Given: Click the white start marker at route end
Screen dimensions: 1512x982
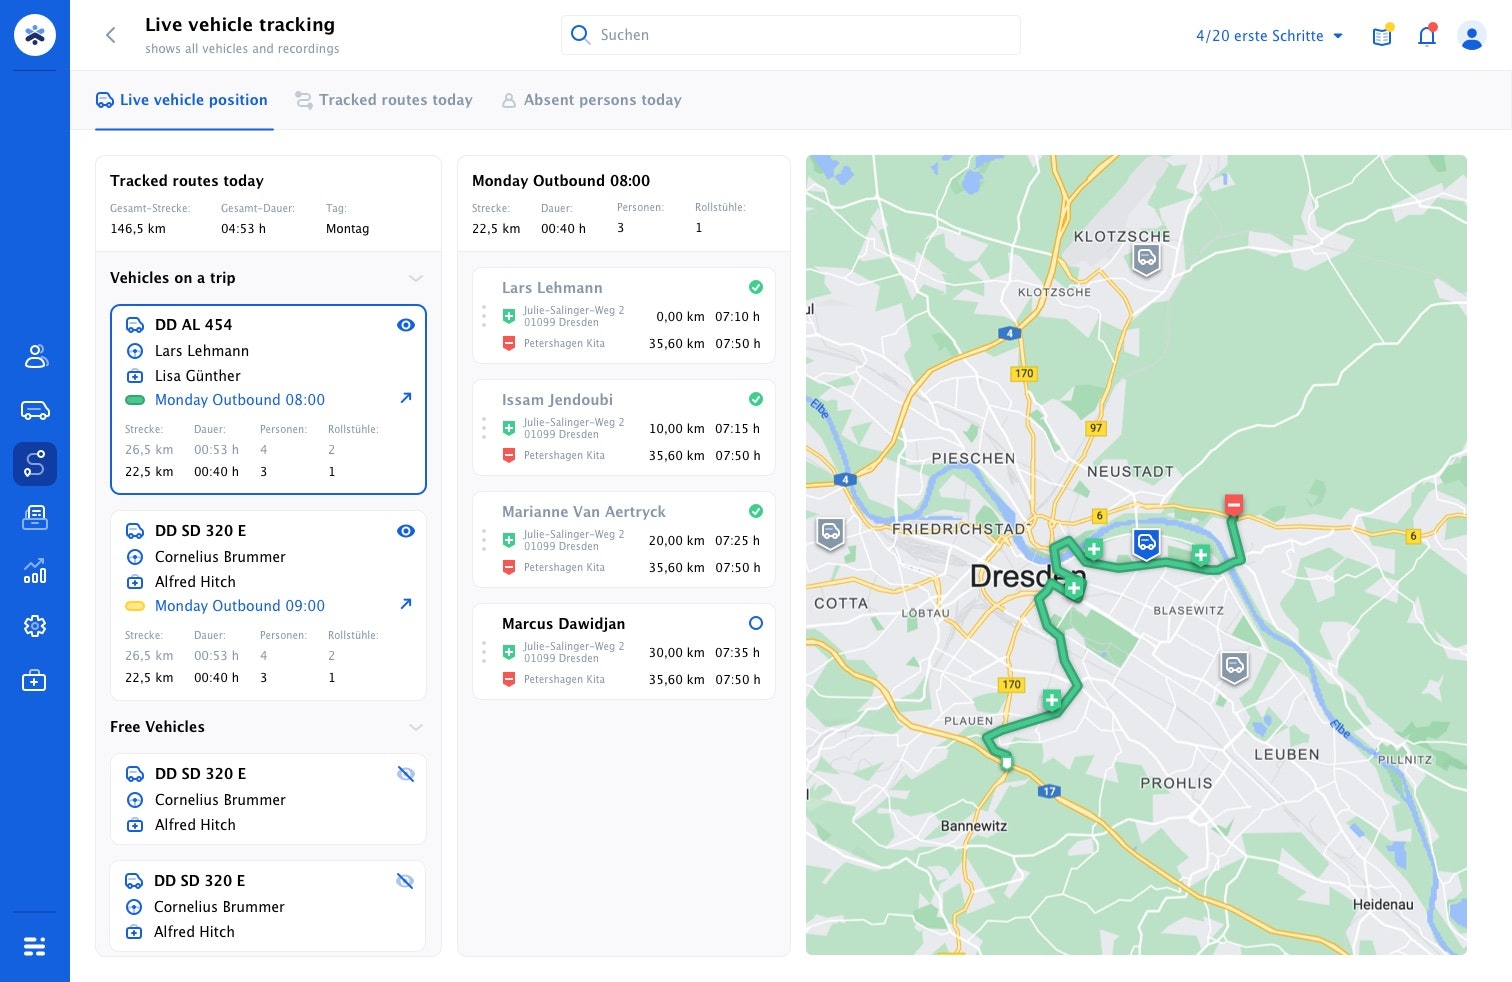Looking at the screenshot, I should coord(1007,763).
